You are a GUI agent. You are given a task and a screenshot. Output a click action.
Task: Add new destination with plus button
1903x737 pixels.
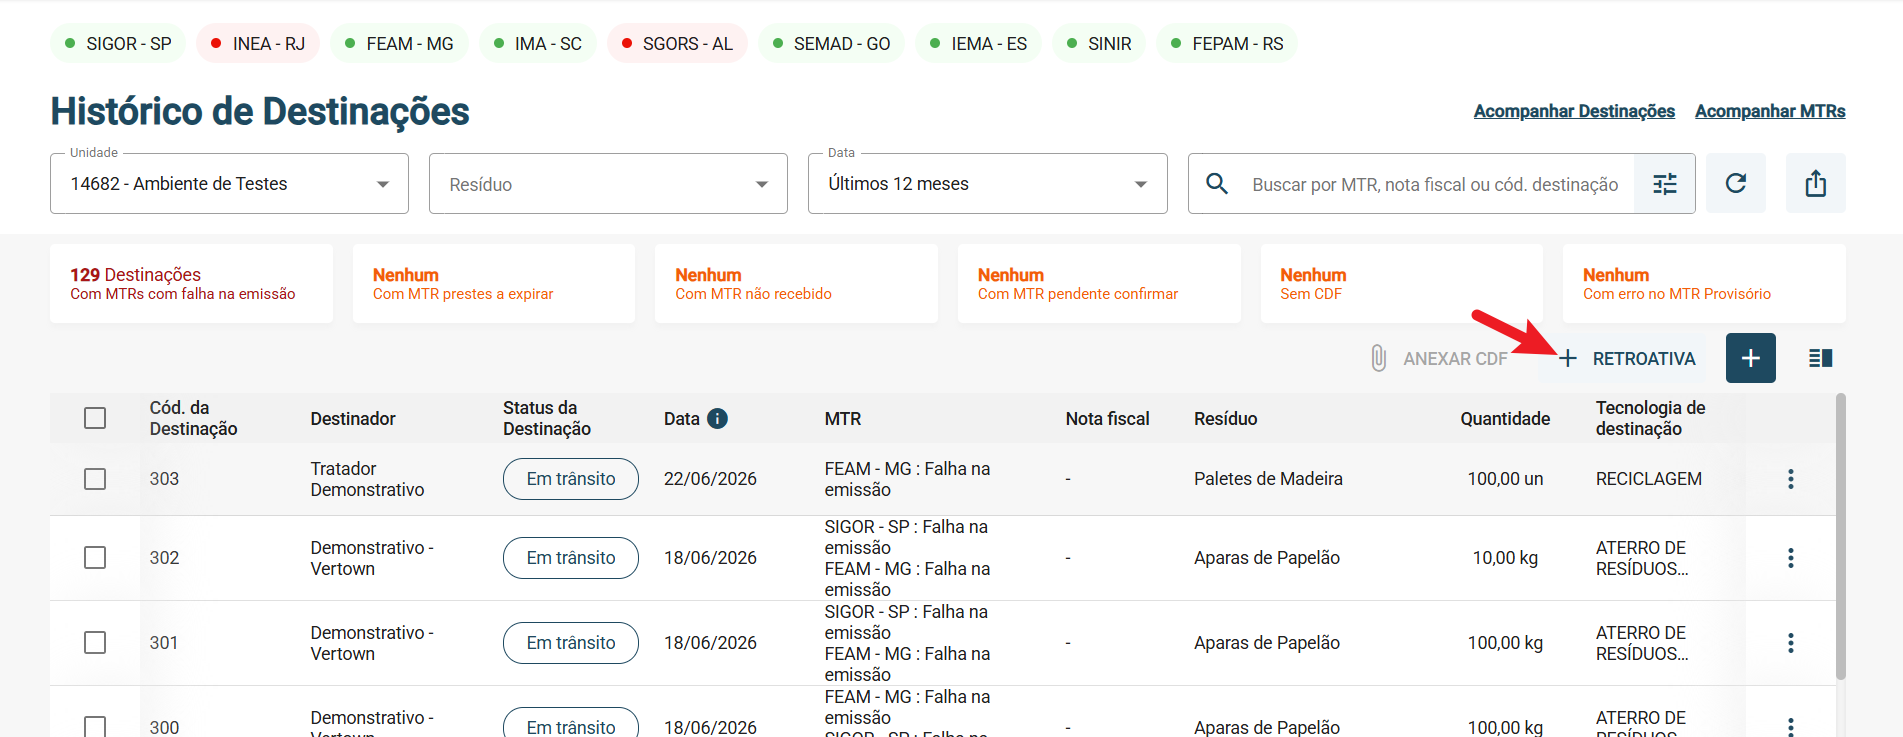1751,358
